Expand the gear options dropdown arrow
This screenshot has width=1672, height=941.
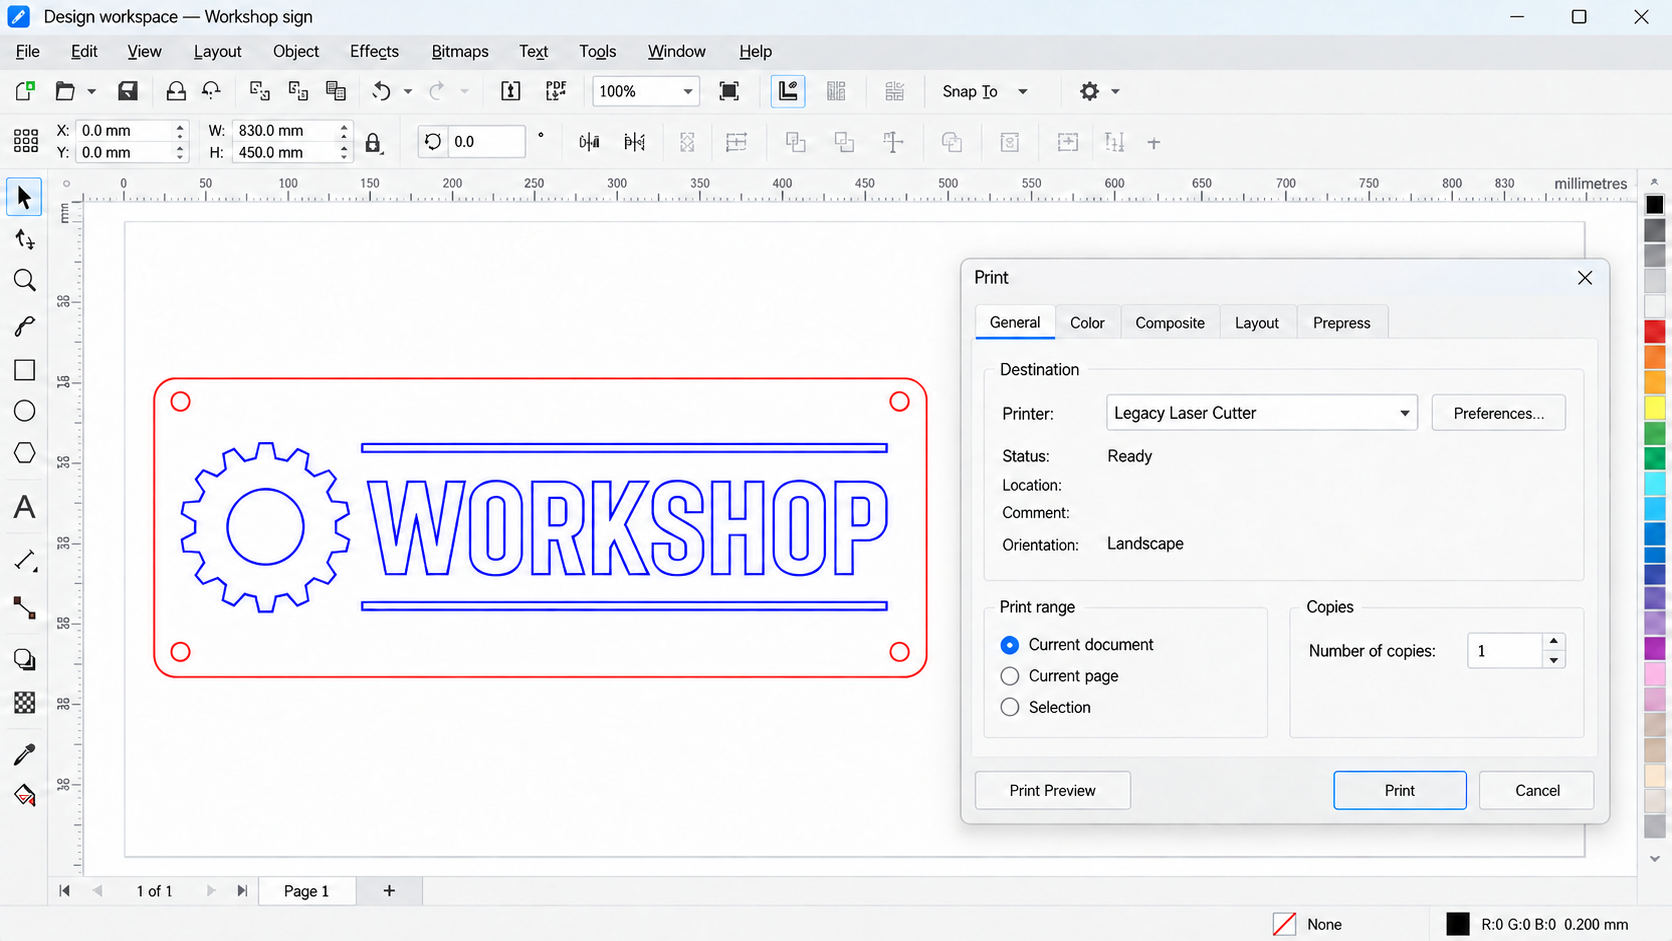coord(1115,91)
